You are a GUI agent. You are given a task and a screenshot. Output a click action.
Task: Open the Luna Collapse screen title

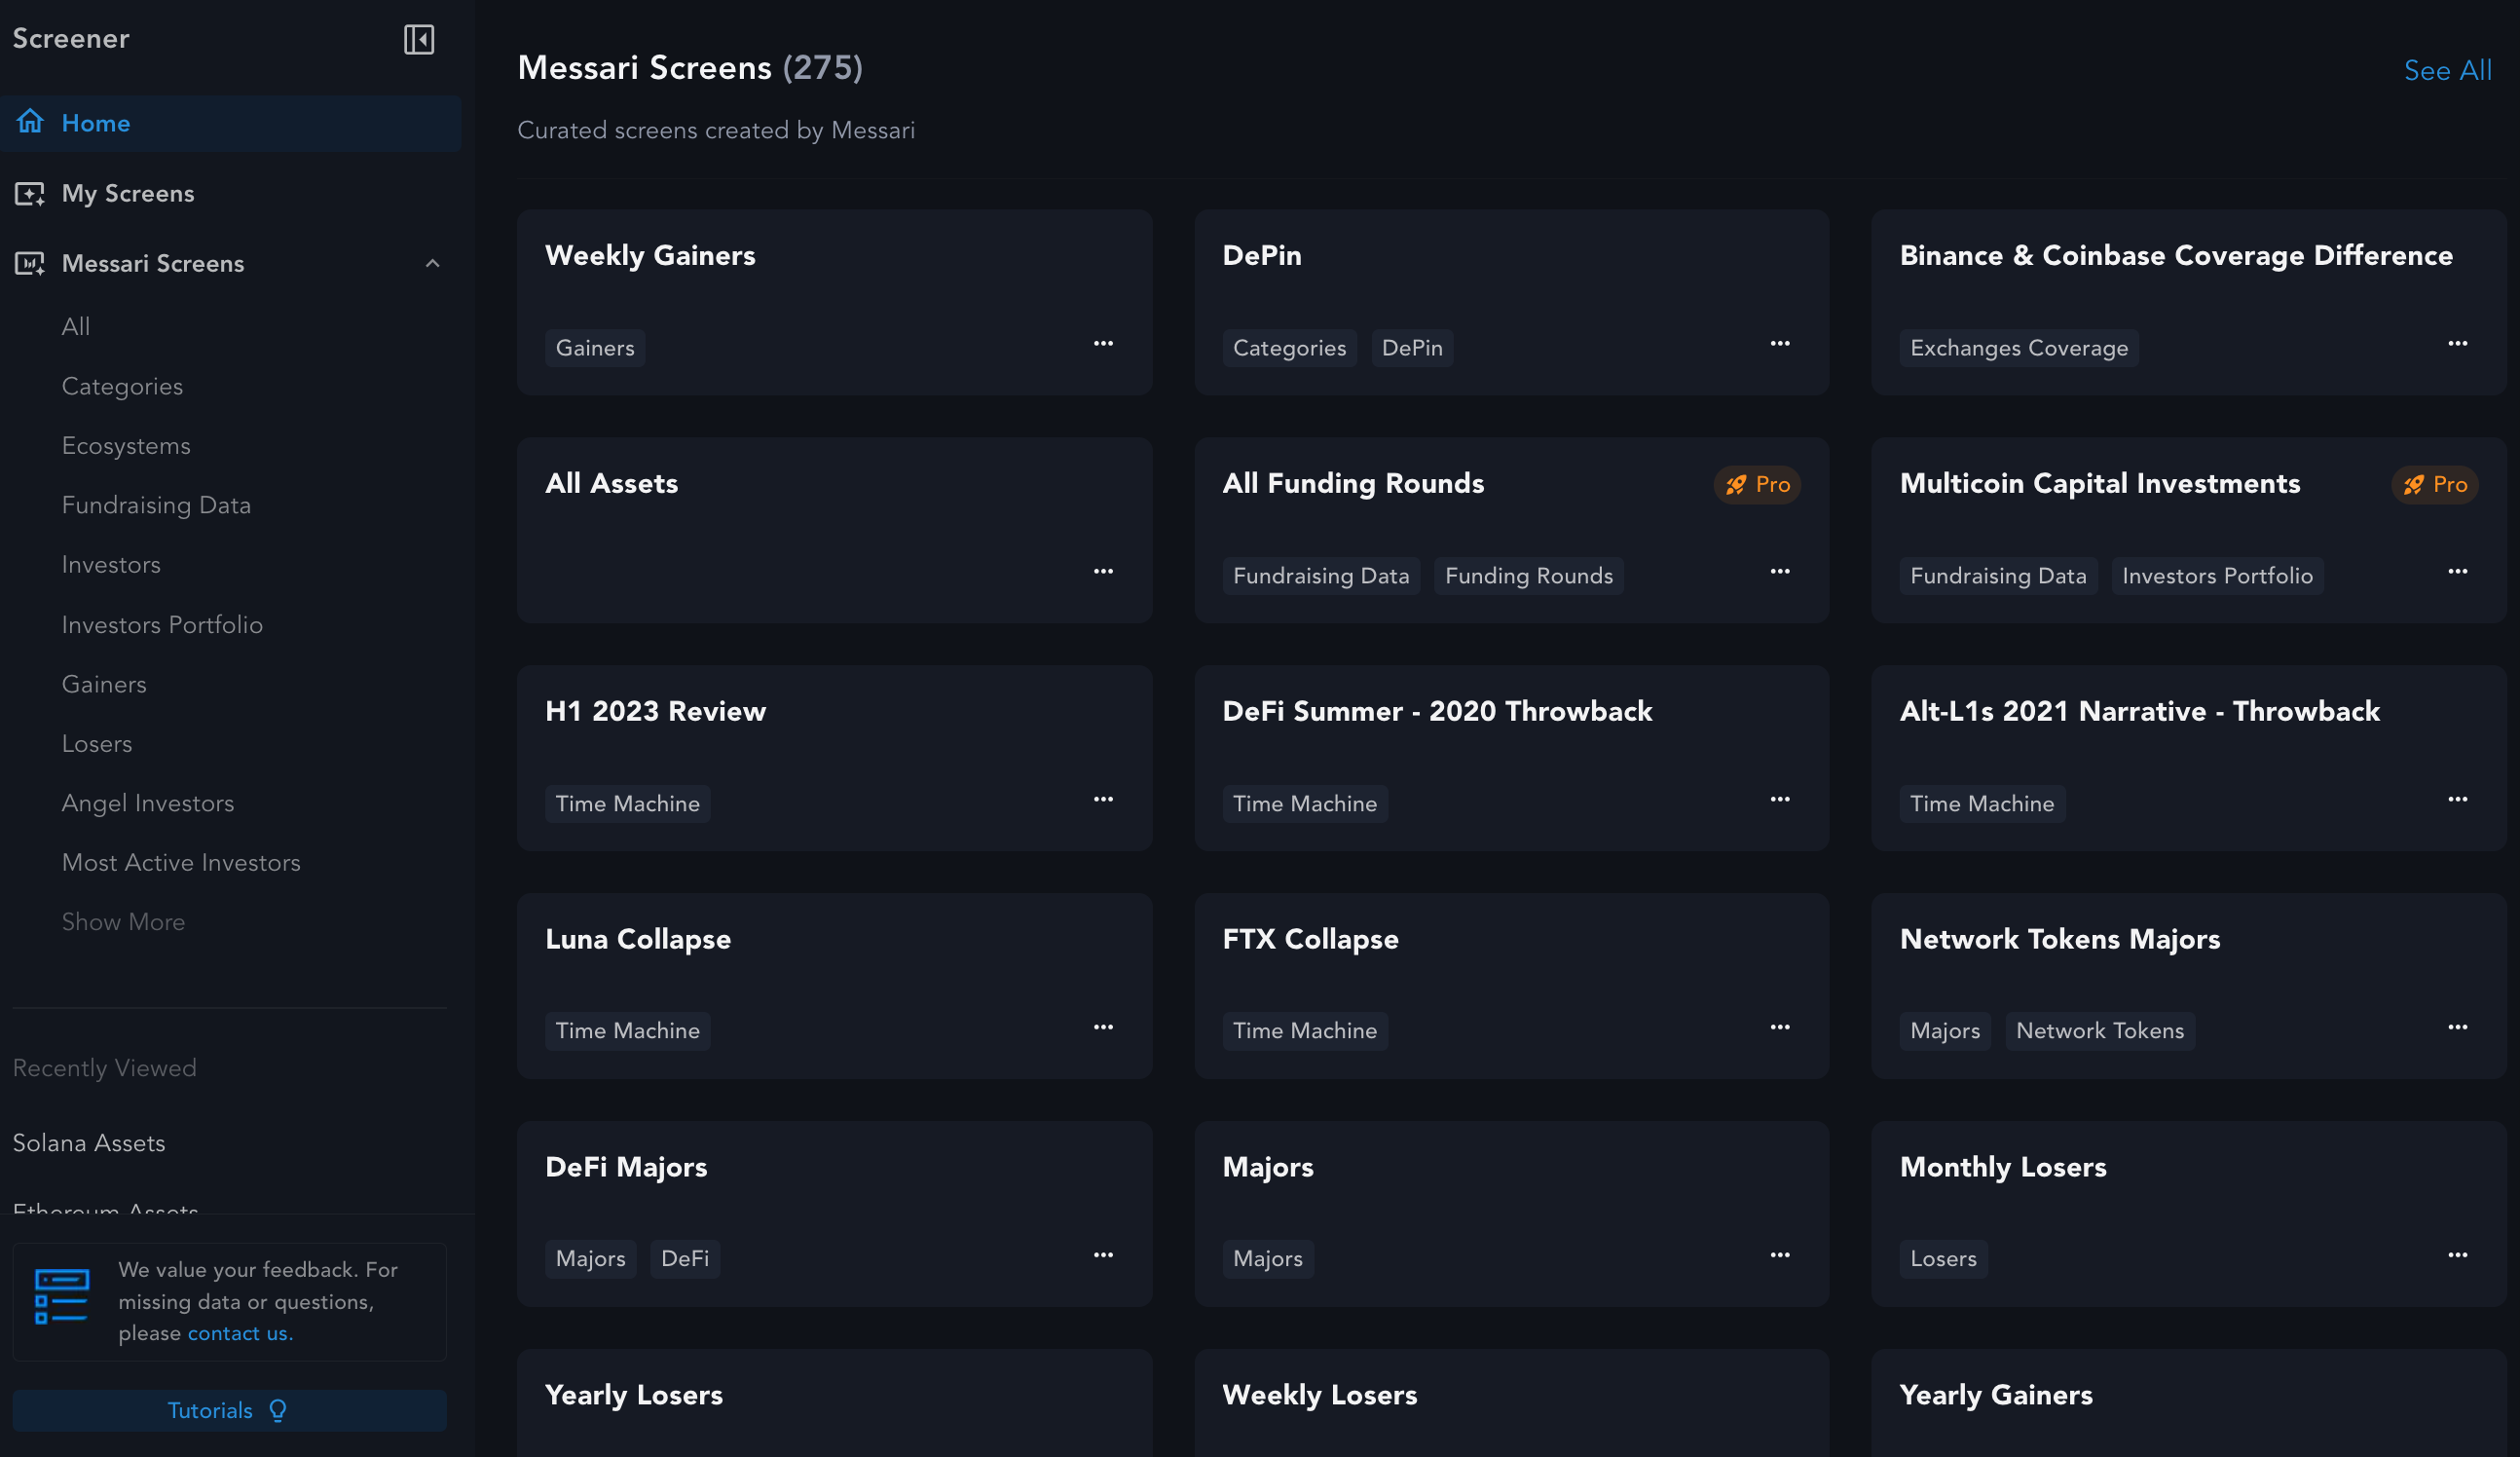click(638, 940)
